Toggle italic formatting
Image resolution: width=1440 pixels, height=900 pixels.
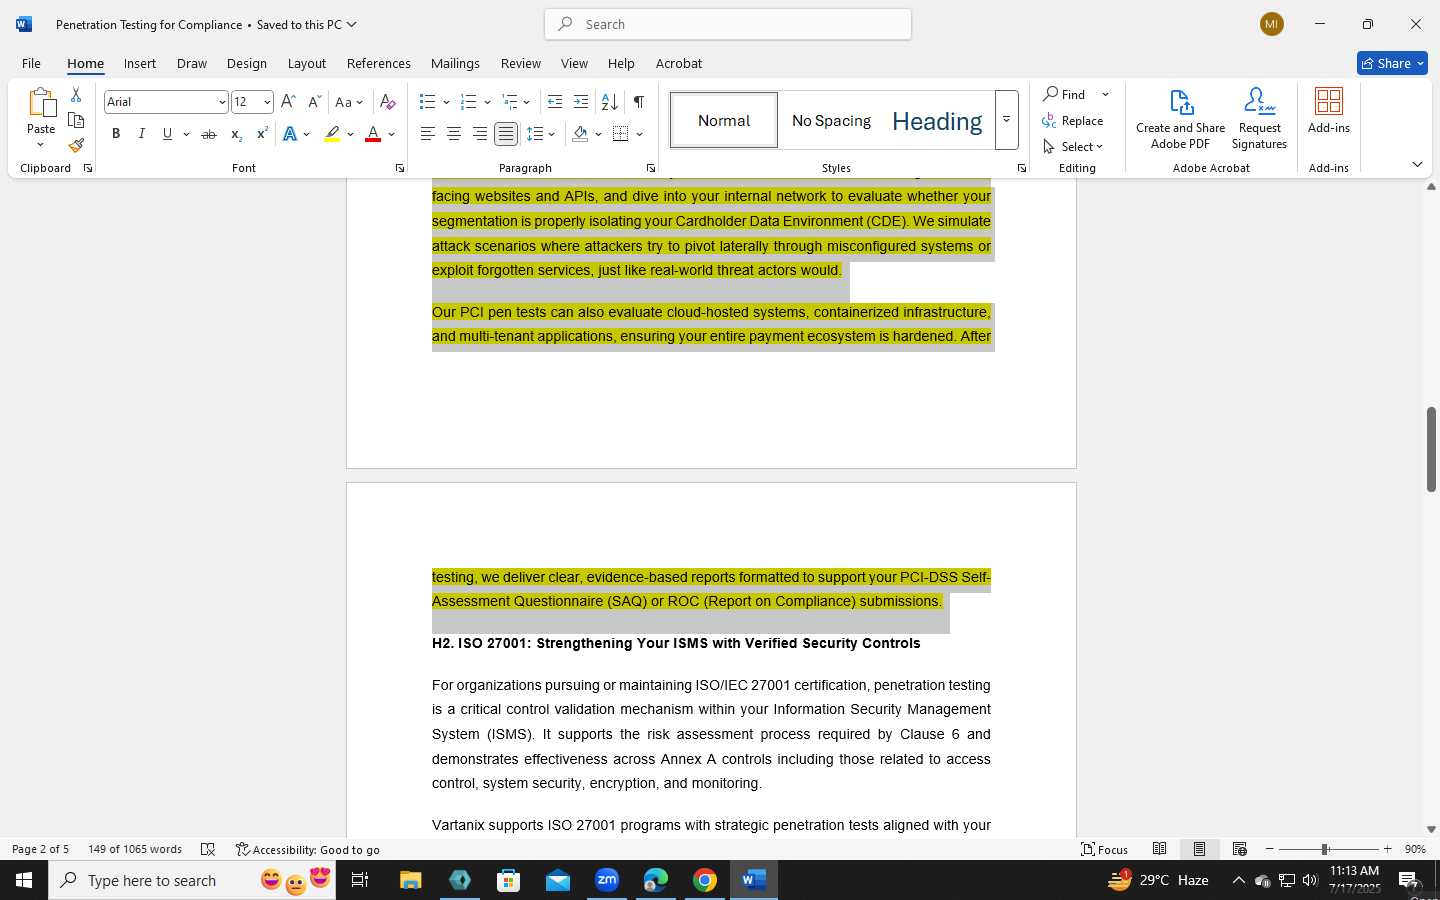[142, 134]
